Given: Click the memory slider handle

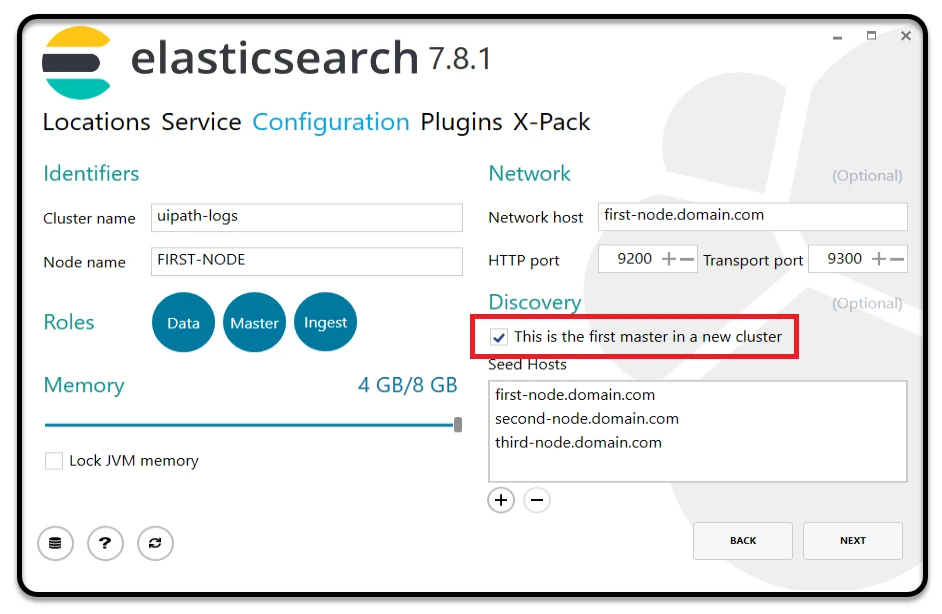Looking at the screenshot, I should click(x=458, y=425).
